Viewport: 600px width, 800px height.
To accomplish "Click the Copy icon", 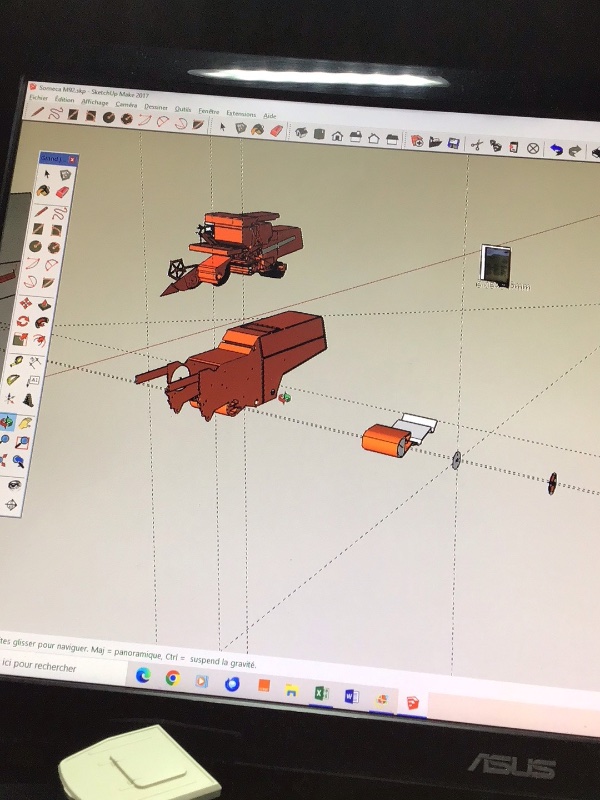I will click(495, 146).
